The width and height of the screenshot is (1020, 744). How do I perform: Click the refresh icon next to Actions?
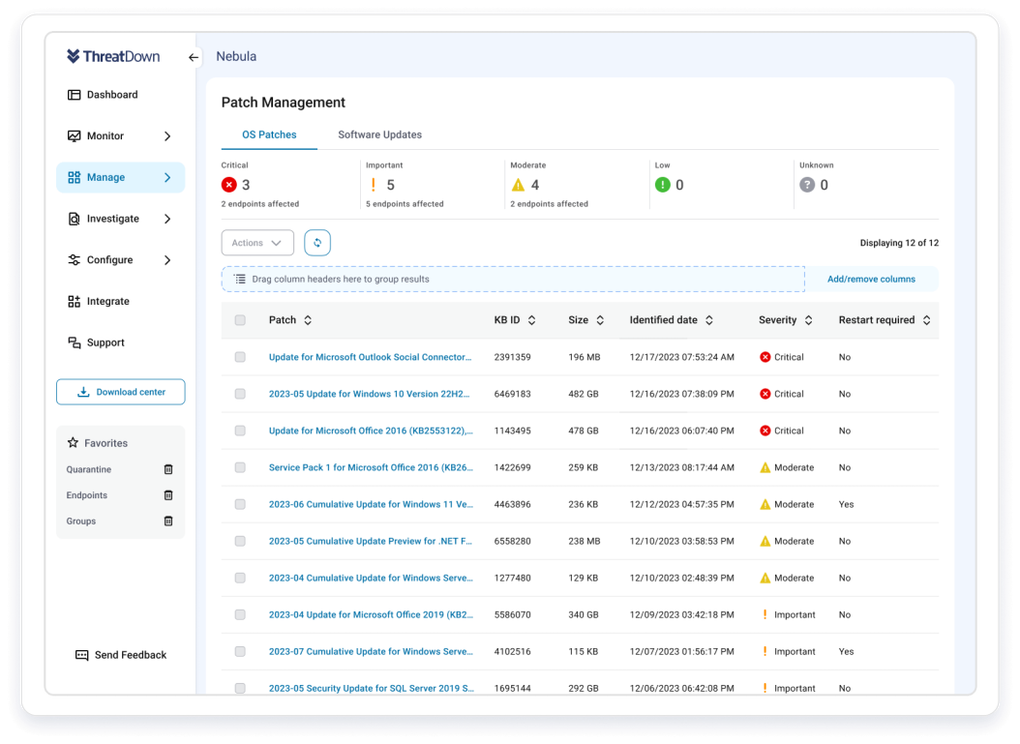tap(317, 243)
